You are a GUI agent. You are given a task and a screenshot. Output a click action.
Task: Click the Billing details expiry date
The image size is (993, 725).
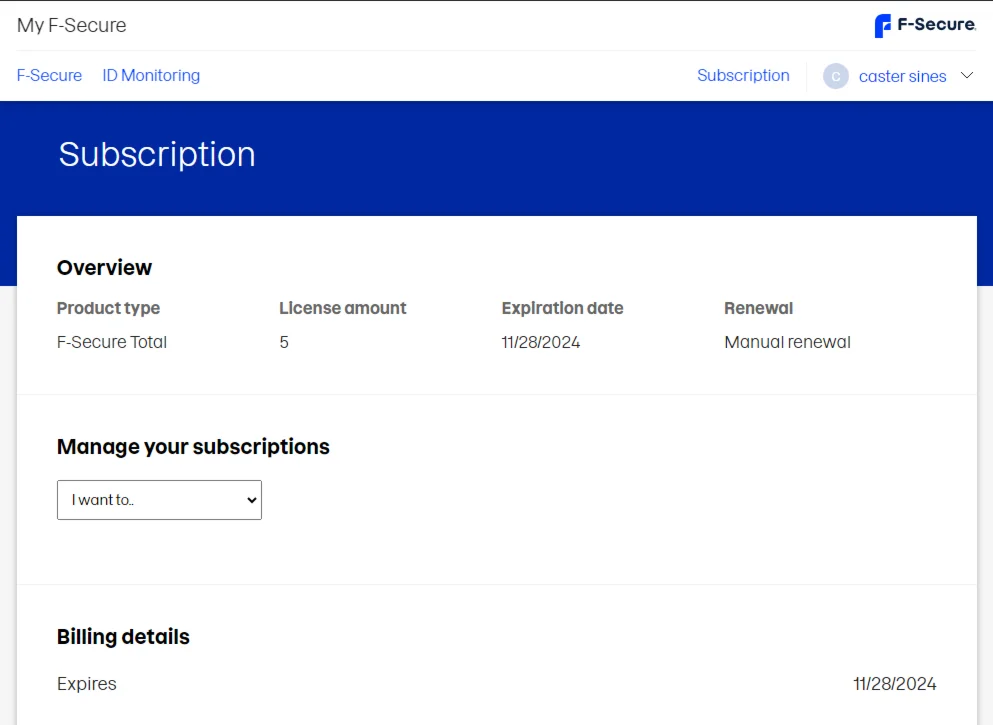[x=894, y=684]
